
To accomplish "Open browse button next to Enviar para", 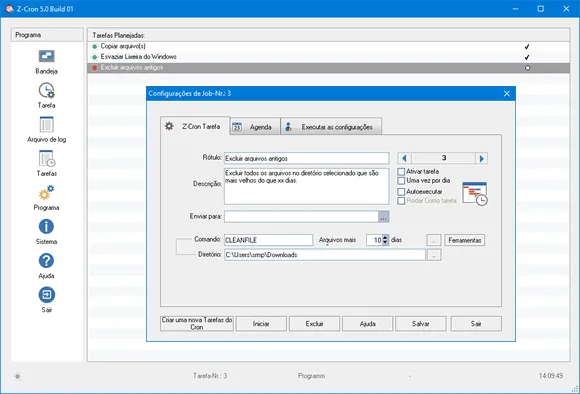I will [x=383, y=217].
